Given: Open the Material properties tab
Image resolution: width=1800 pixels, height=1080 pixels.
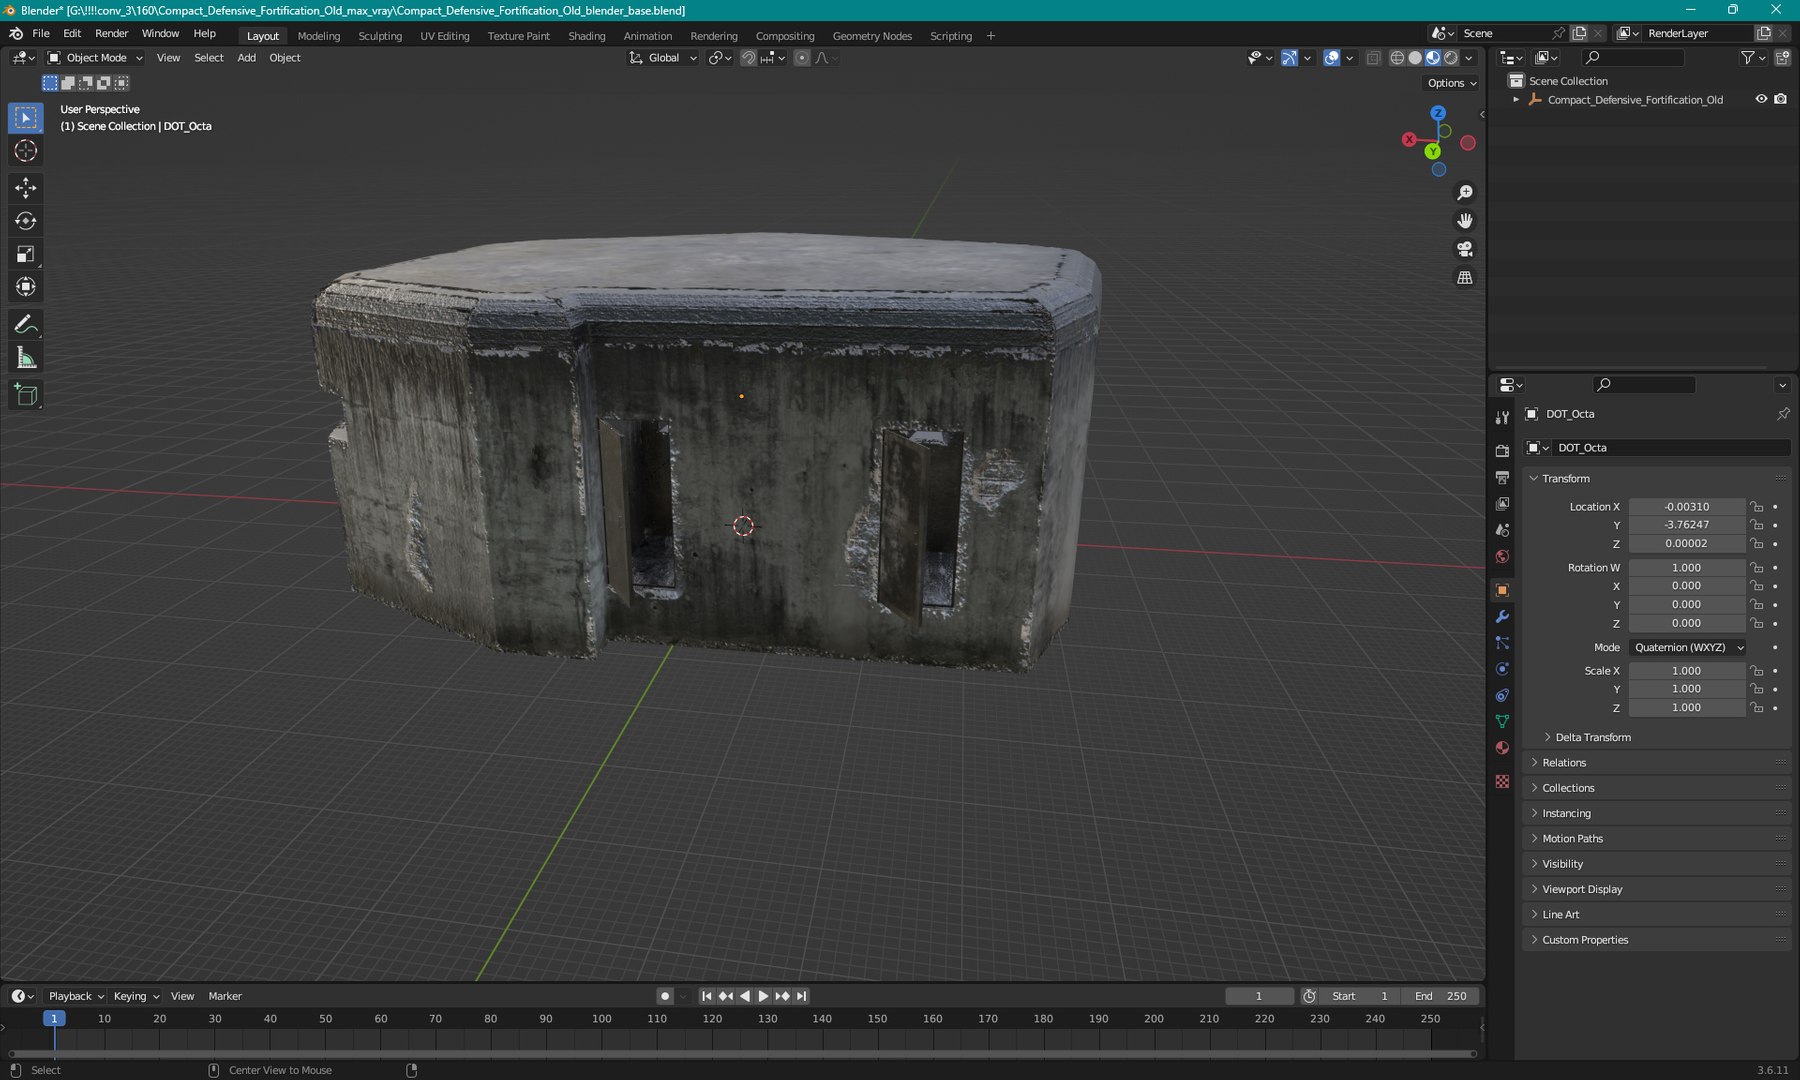Looking at the screenshot, I should [1502, 748].
